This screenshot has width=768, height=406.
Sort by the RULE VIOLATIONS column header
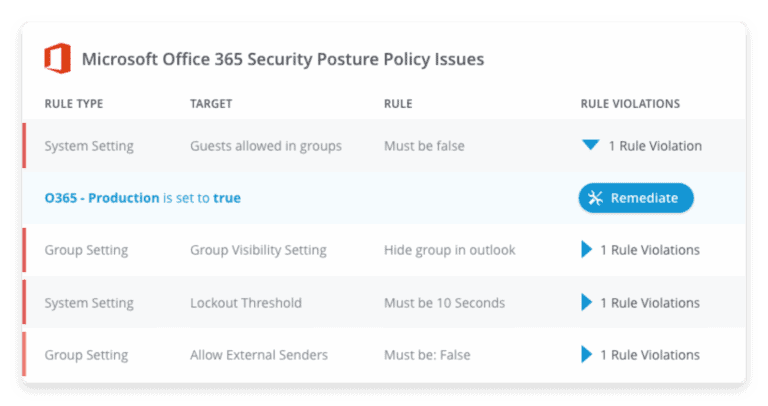coord(630,104)
